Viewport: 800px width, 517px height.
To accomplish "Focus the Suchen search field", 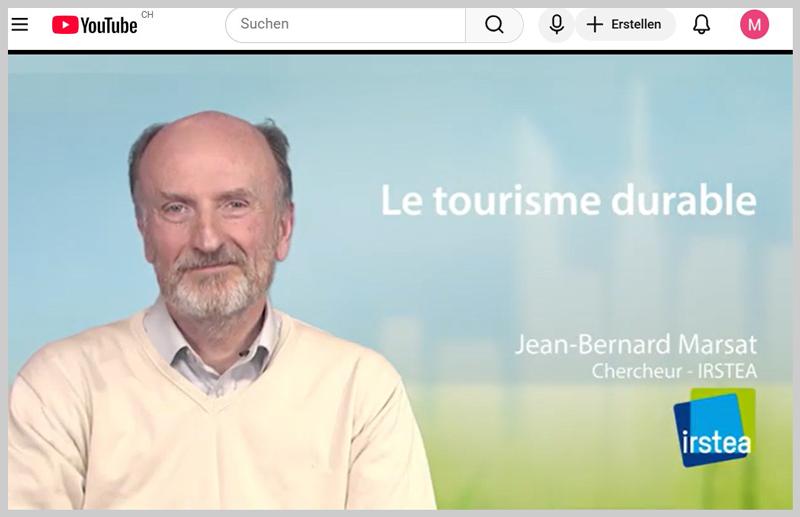I will tap(346, 24).
